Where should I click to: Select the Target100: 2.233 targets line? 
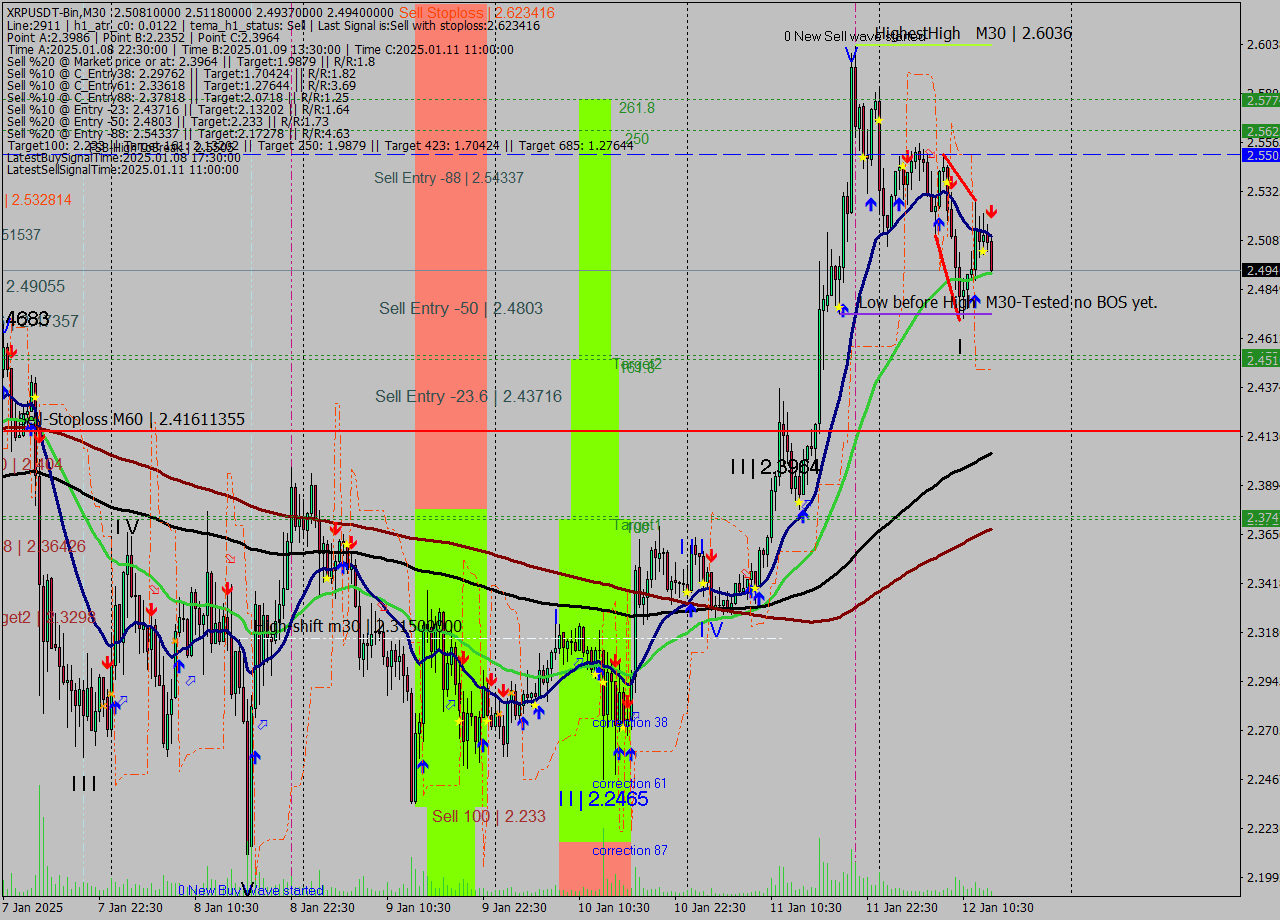click(x=320, y=146)
